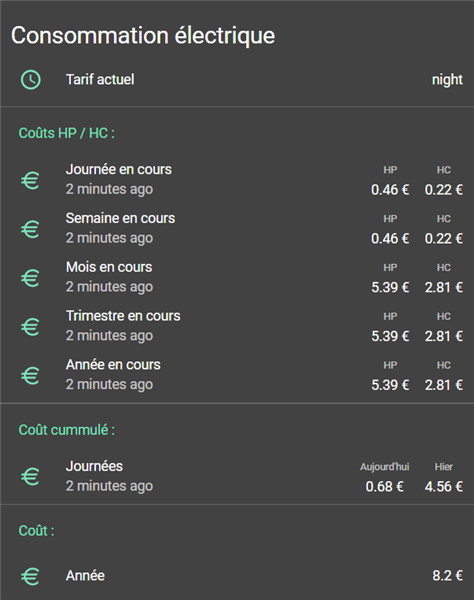Click the euro icon for Année en cours
This screenshot has height=600, width=474.
(x=30, y=376)
